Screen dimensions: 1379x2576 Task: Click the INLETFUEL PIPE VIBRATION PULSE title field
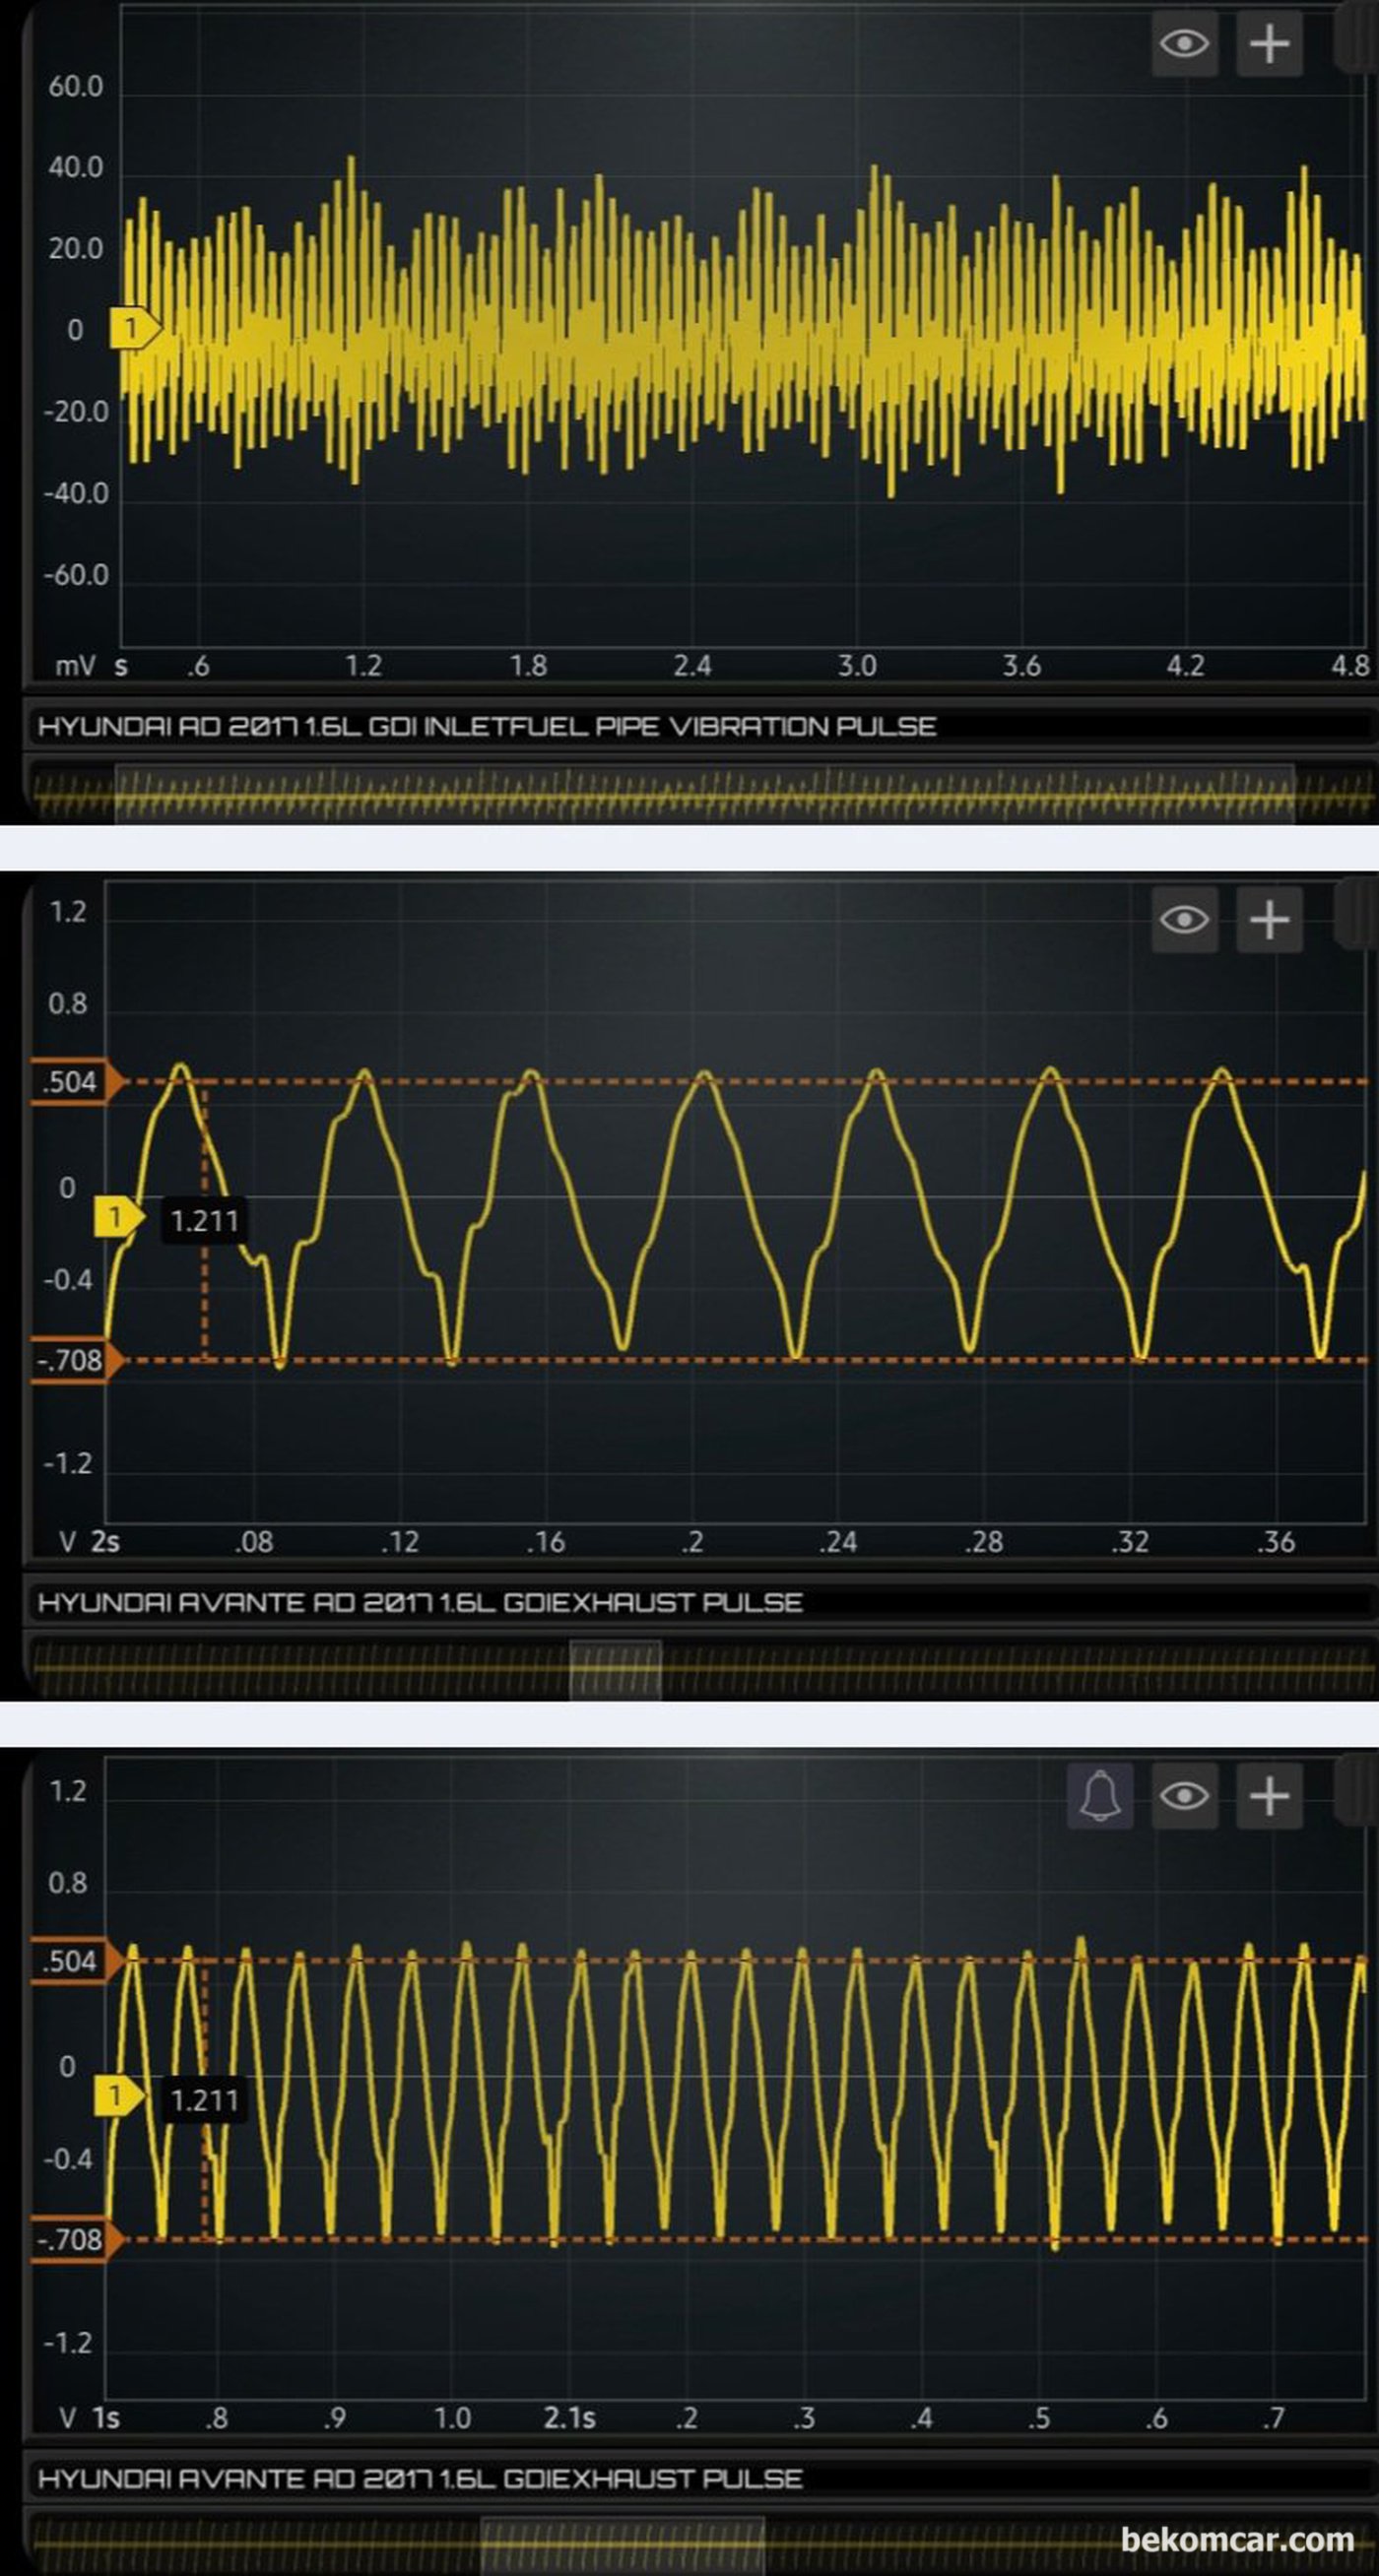(487, 726)
